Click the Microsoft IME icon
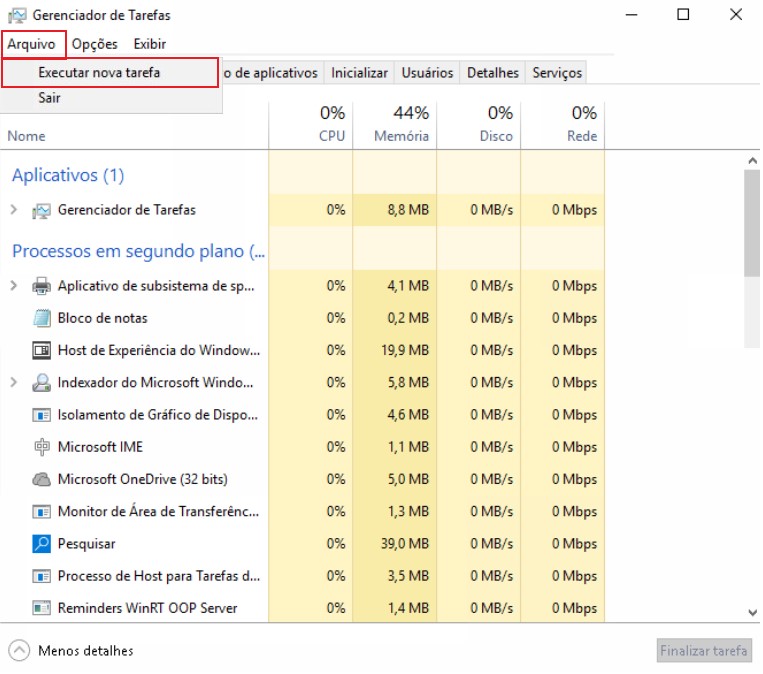Image resolution: width=763 pixels, height=674 pixels. click(x=41, y=447)
